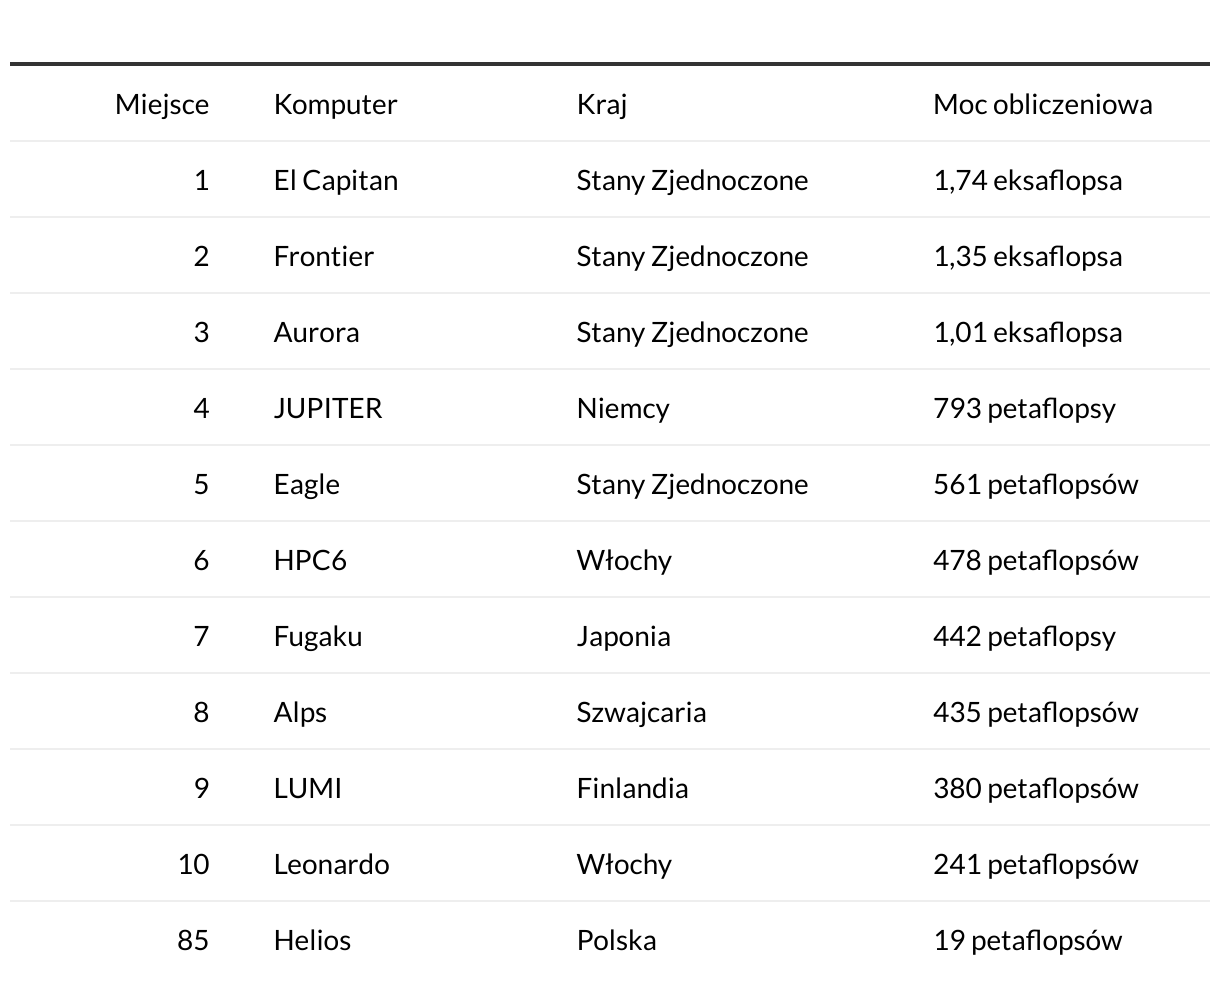This screenshot has width=1220, height=986.
Task: Click the HPC6 computer name
Action: click(310, 560)
